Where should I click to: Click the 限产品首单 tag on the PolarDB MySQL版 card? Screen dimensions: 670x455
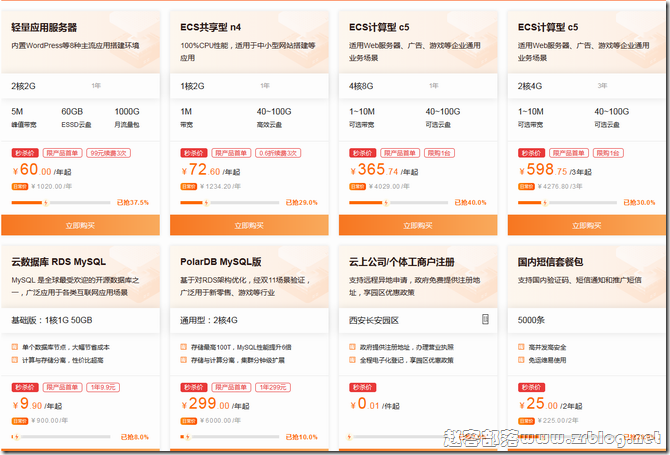click(231, 387)
